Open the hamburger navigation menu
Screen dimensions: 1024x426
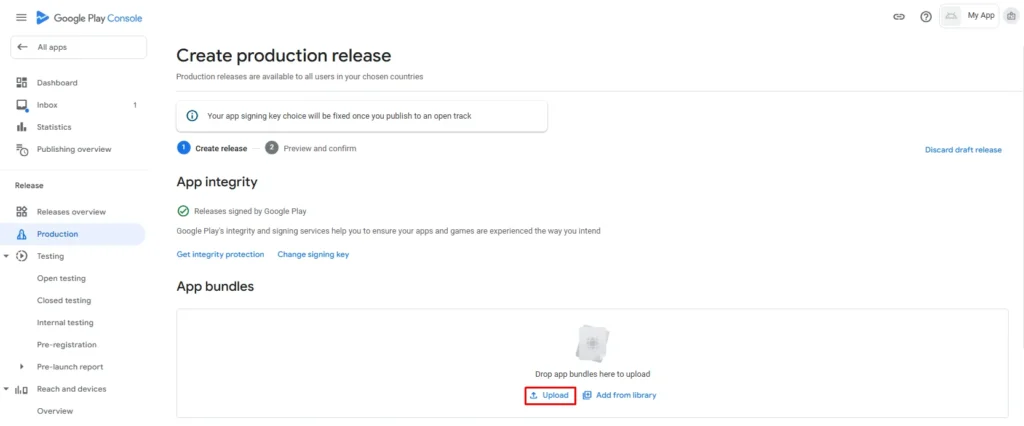click(x=22, y=18)
